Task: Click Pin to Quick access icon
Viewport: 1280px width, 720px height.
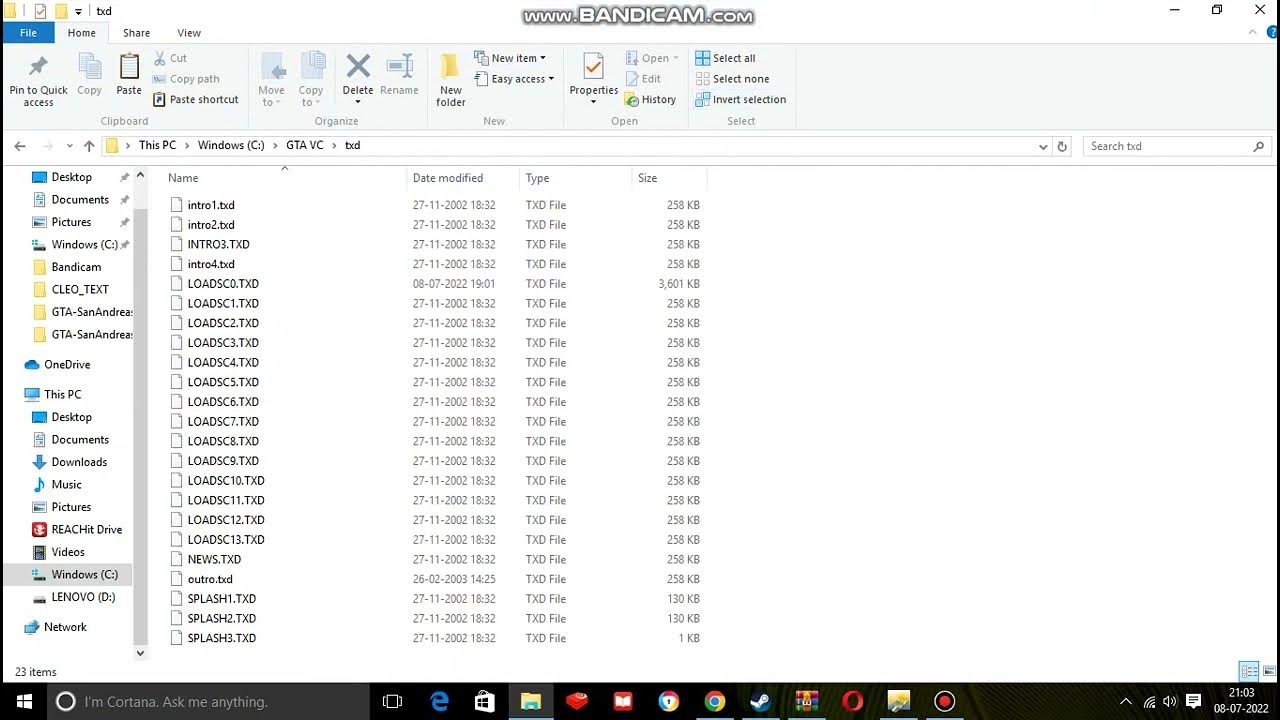Action: click(x=38, y=67)
